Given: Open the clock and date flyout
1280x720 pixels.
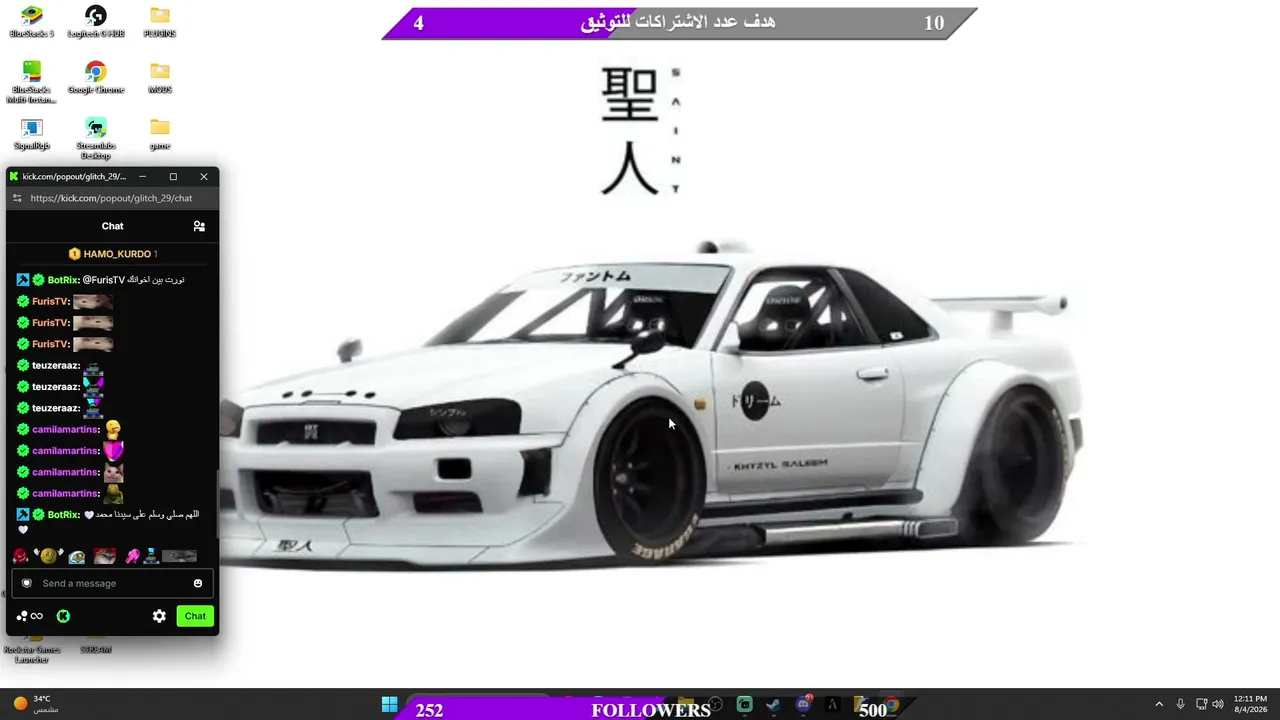Looking at the screenshot, I should (1250, 704).
